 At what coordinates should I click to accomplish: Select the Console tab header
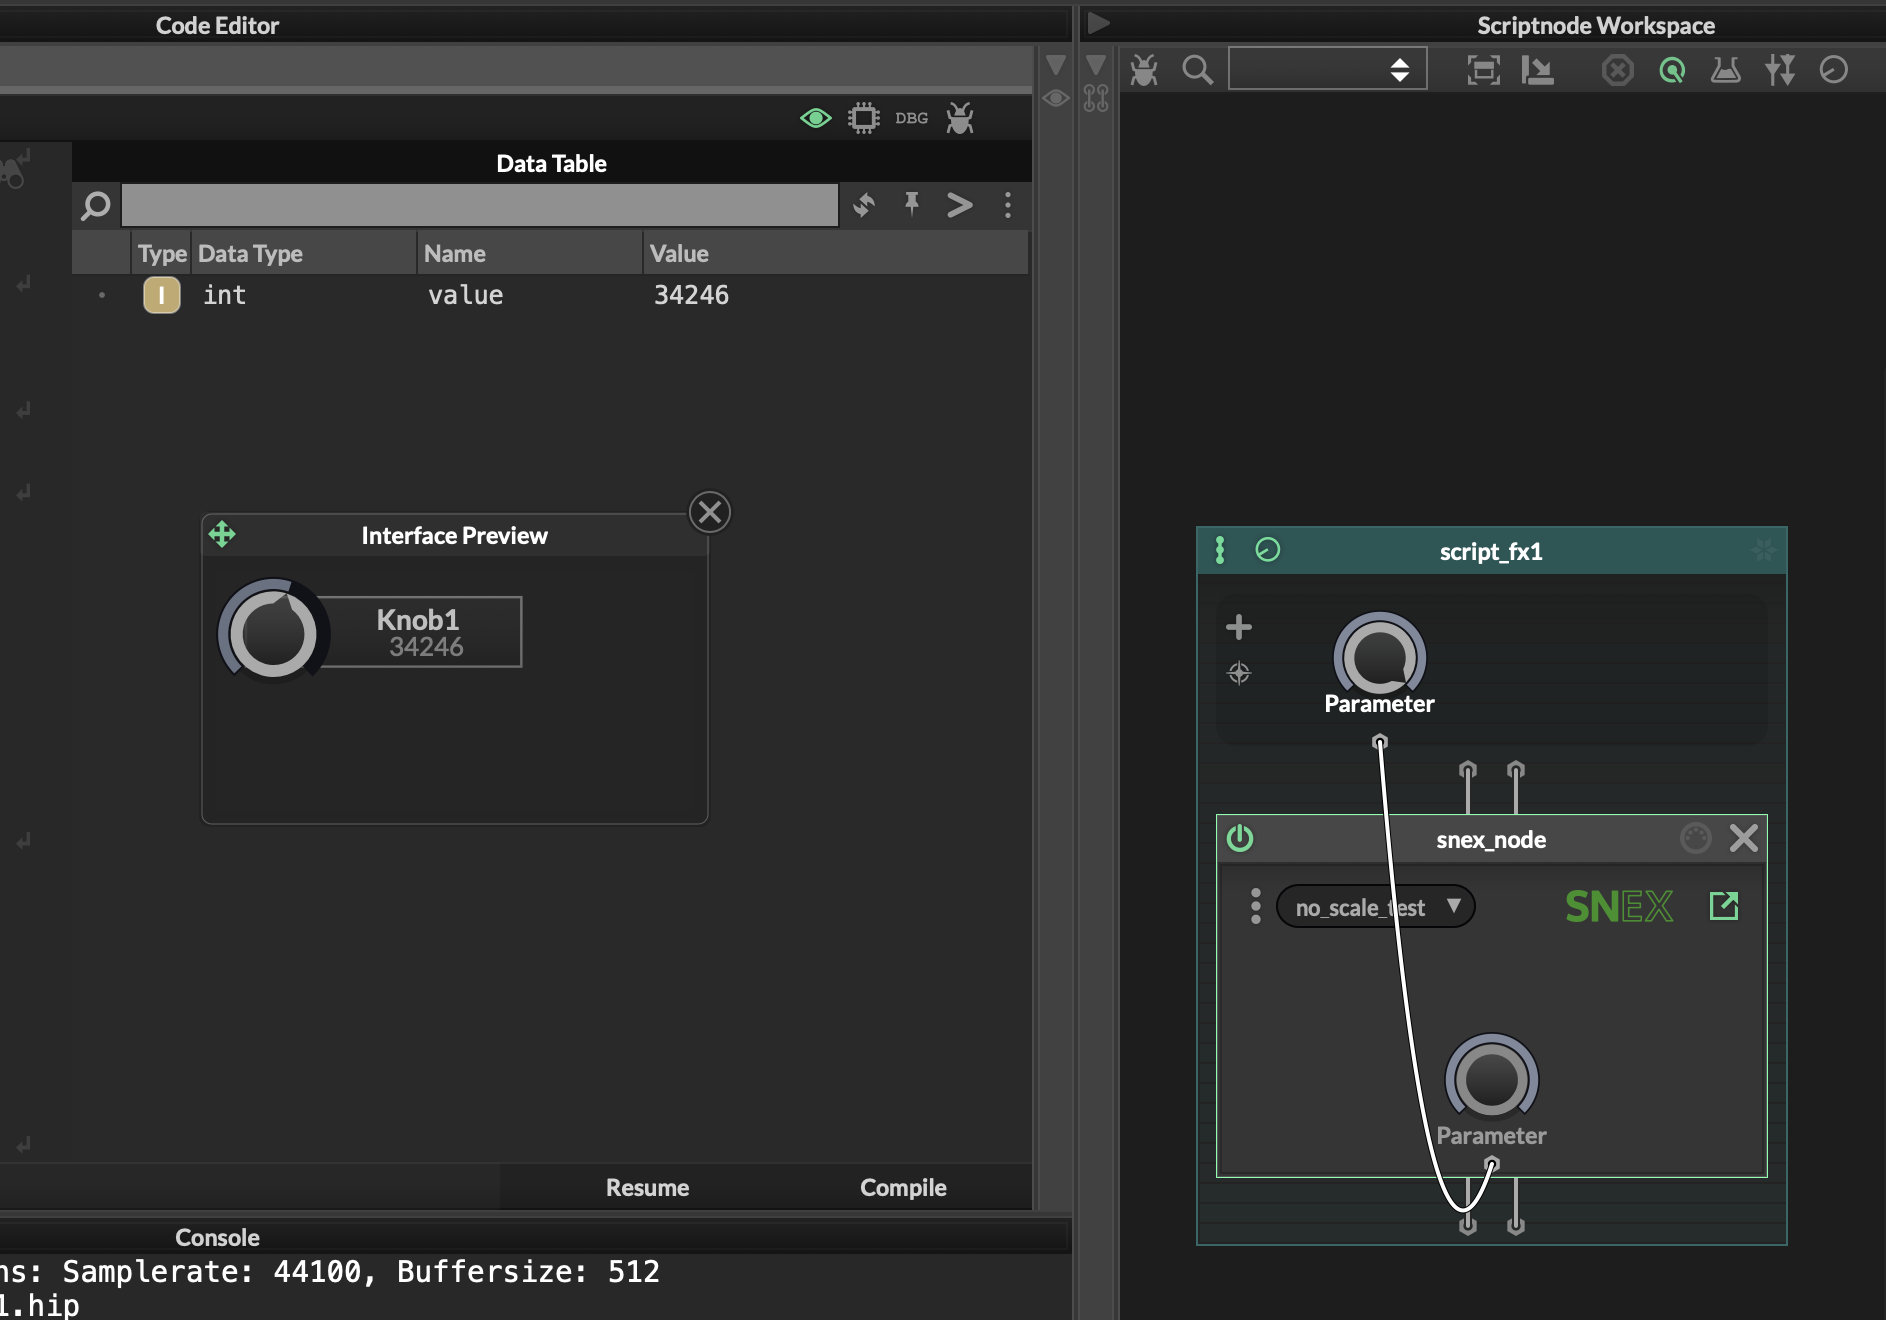pos(217,1237)
